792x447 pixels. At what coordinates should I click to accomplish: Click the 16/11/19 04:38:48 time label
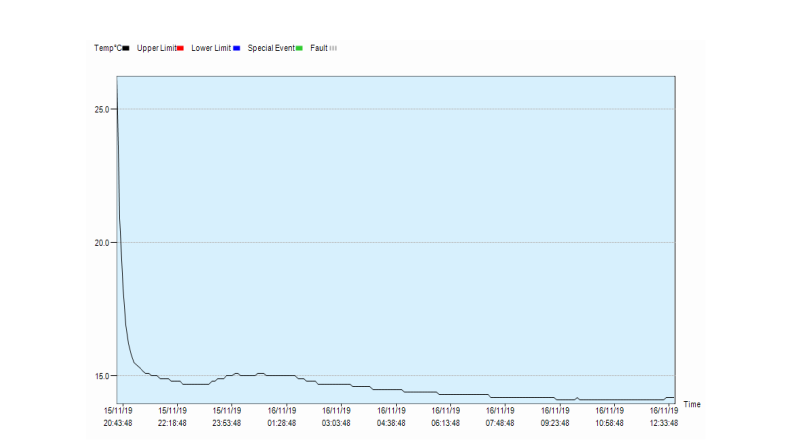click(391, 417)
